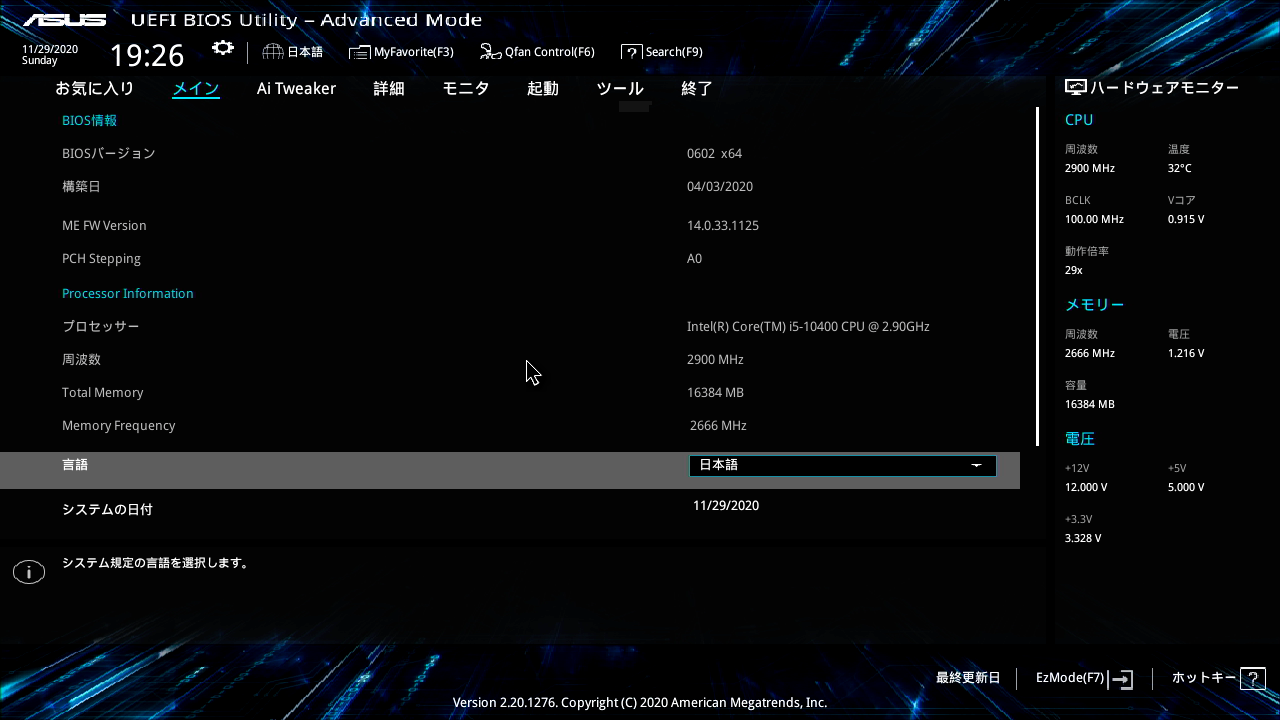Screen dimensions: 1280x720
Task: Click the hardware monitor display icon
Action: (x=1076, y=88)
